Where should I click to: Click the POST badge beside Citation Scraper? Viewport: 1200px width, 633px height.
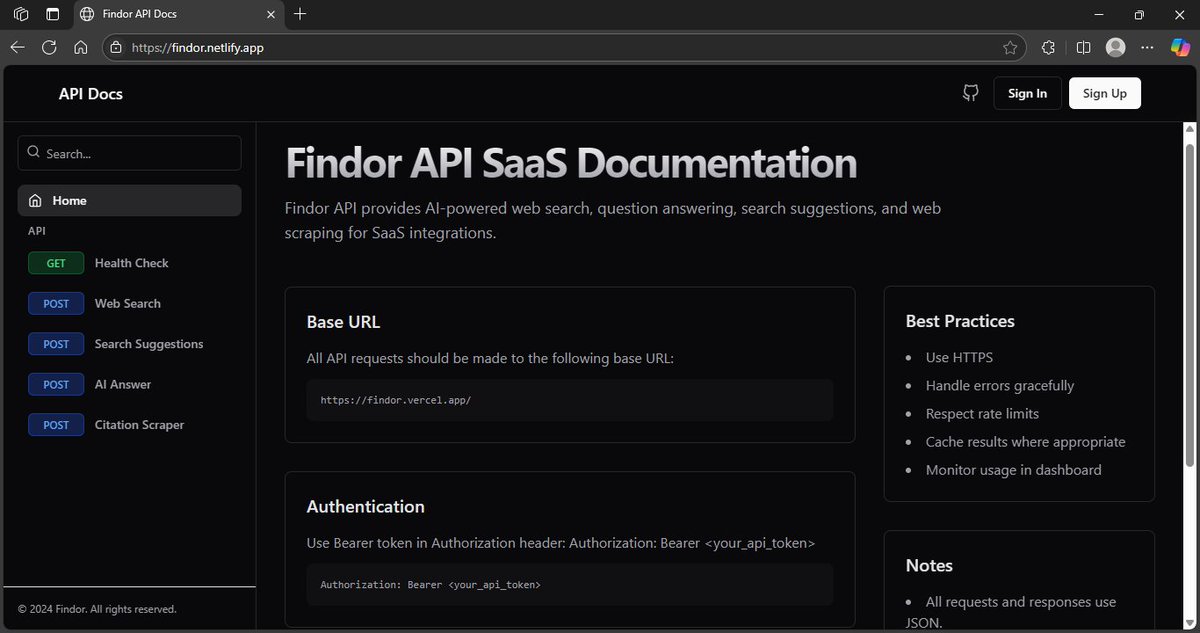point(56,425)
